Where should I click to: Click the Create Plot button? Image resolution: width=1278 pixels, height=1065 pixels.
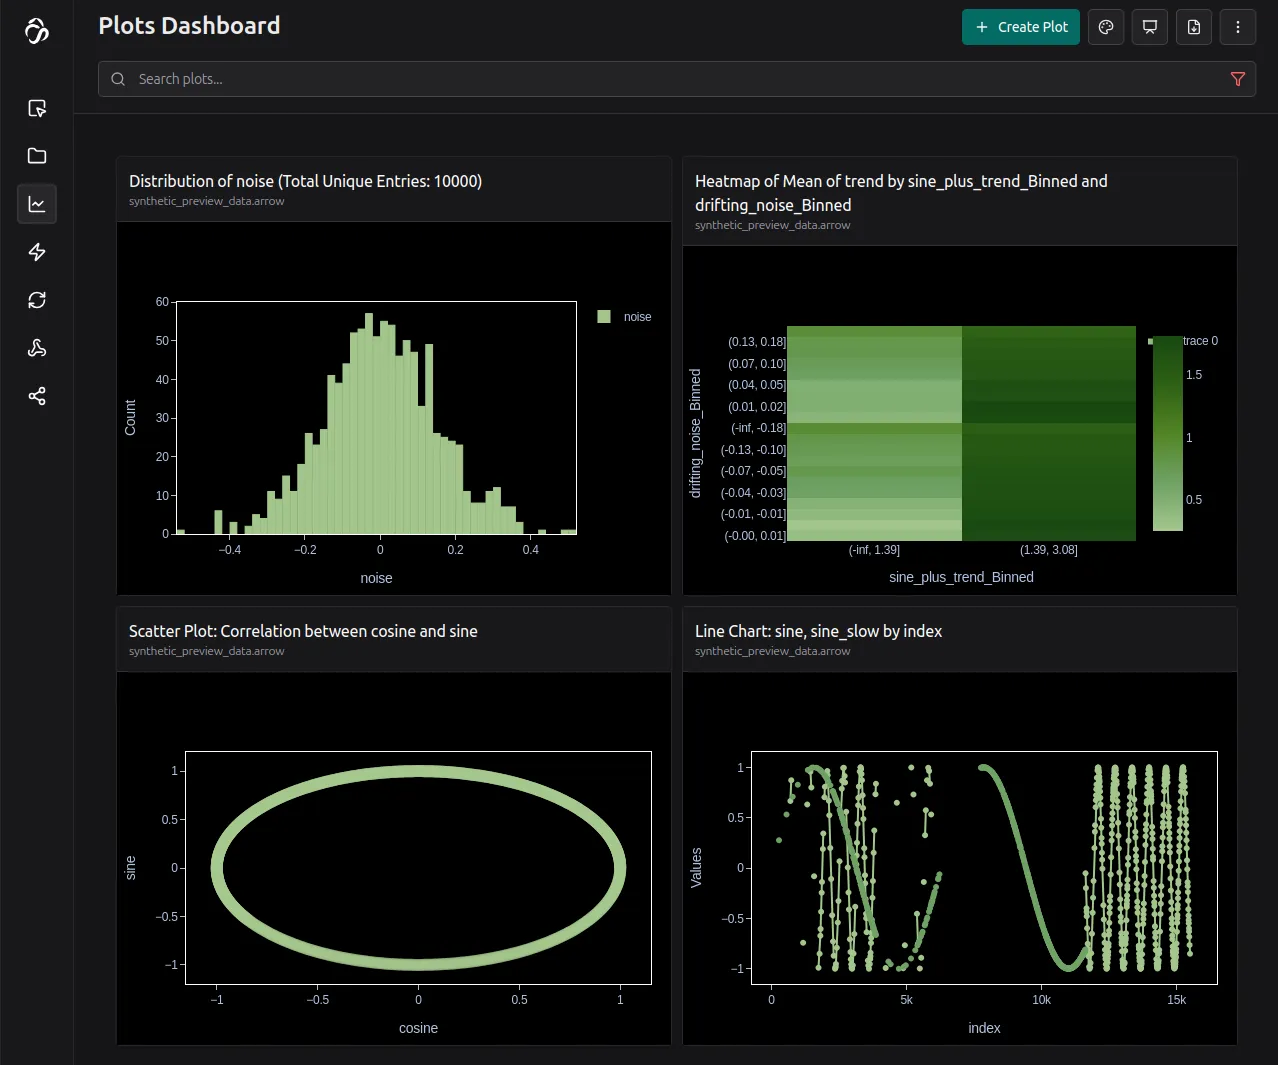tap(1020, 27)
